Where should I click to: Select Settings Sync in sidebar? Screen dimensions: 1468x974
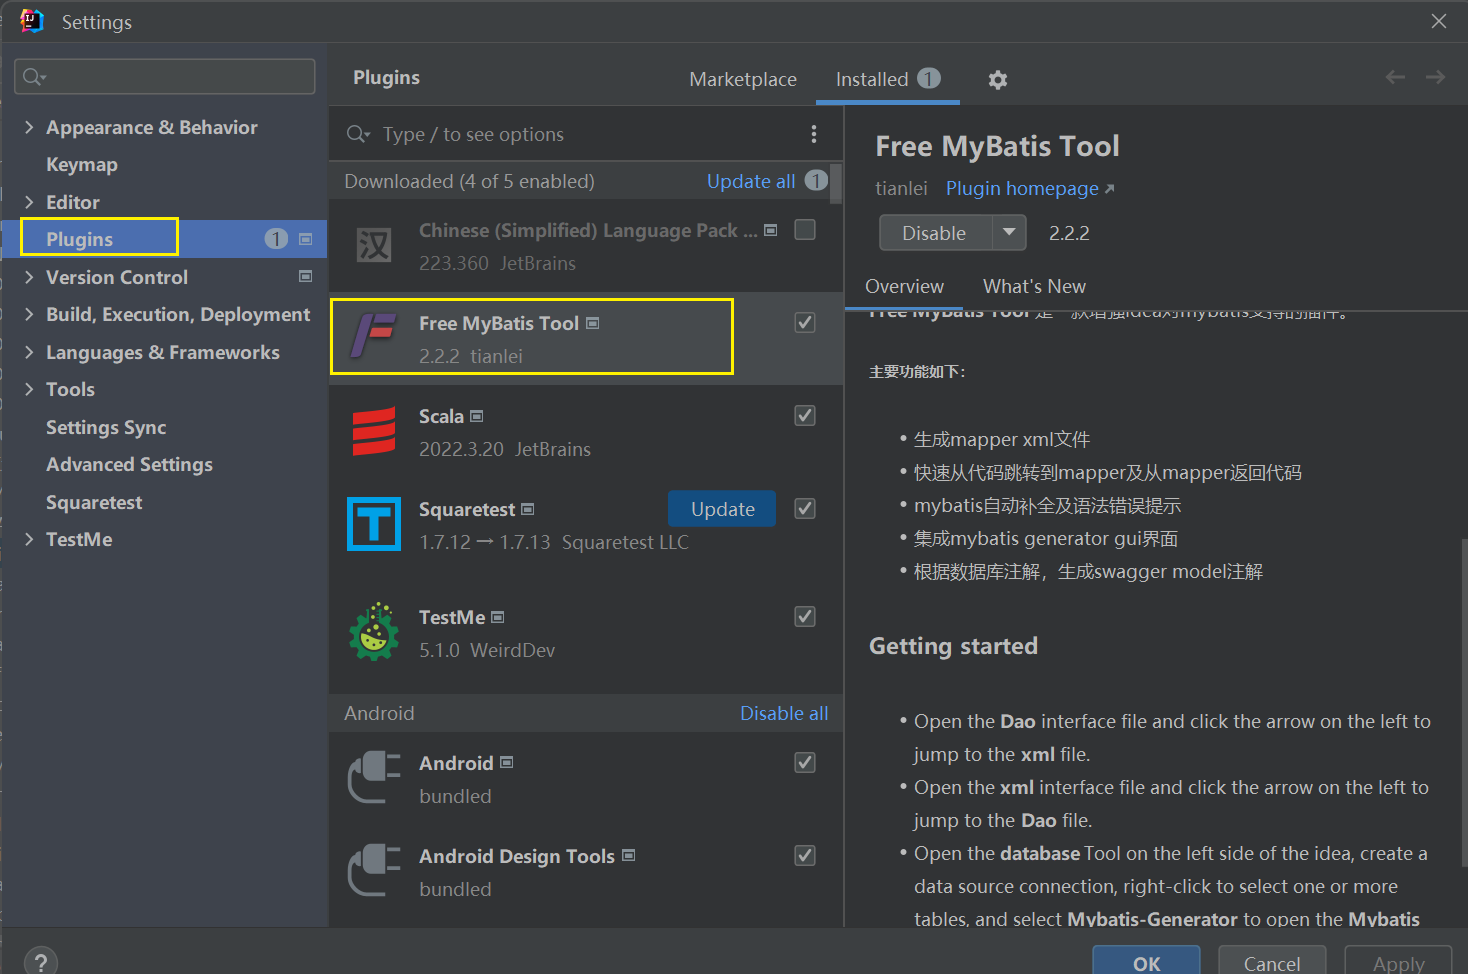point(106,427)
